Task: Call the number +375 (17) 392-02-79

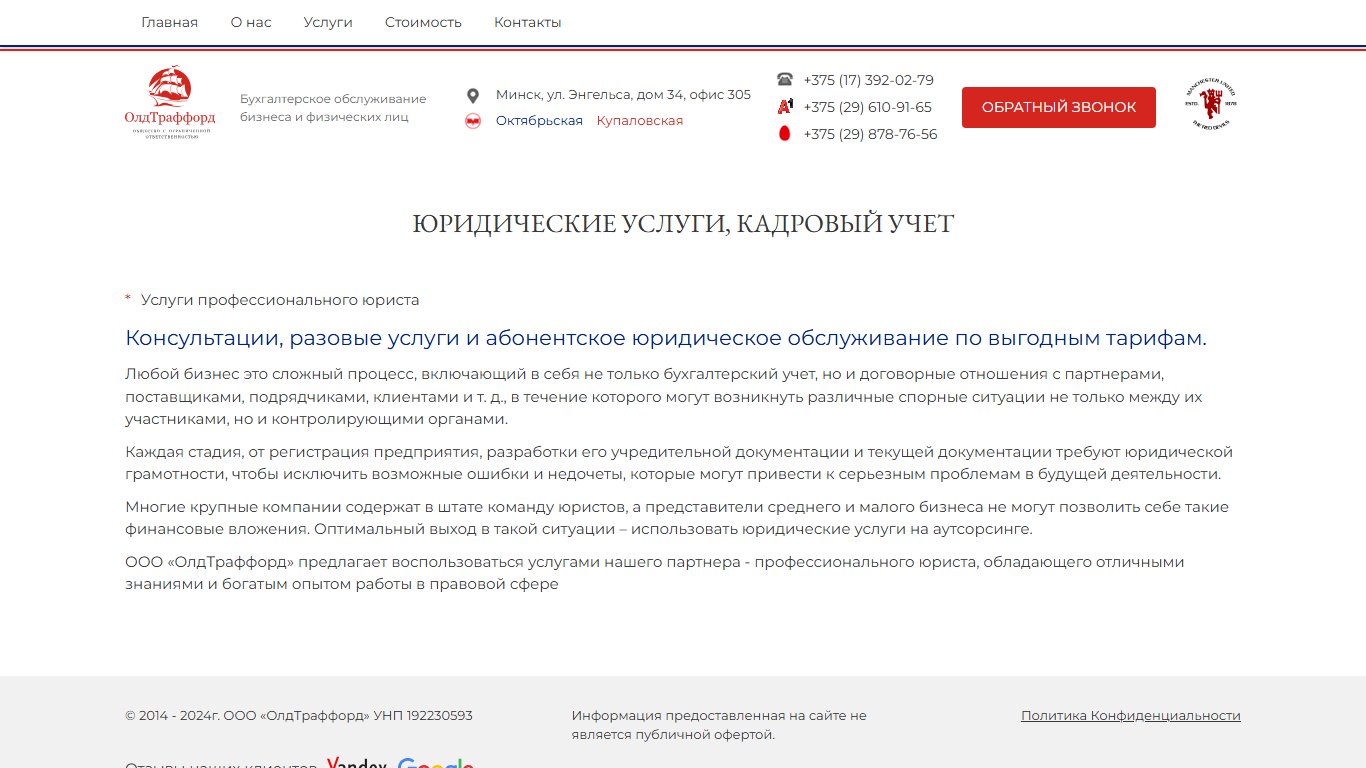Action: point(868,80)
